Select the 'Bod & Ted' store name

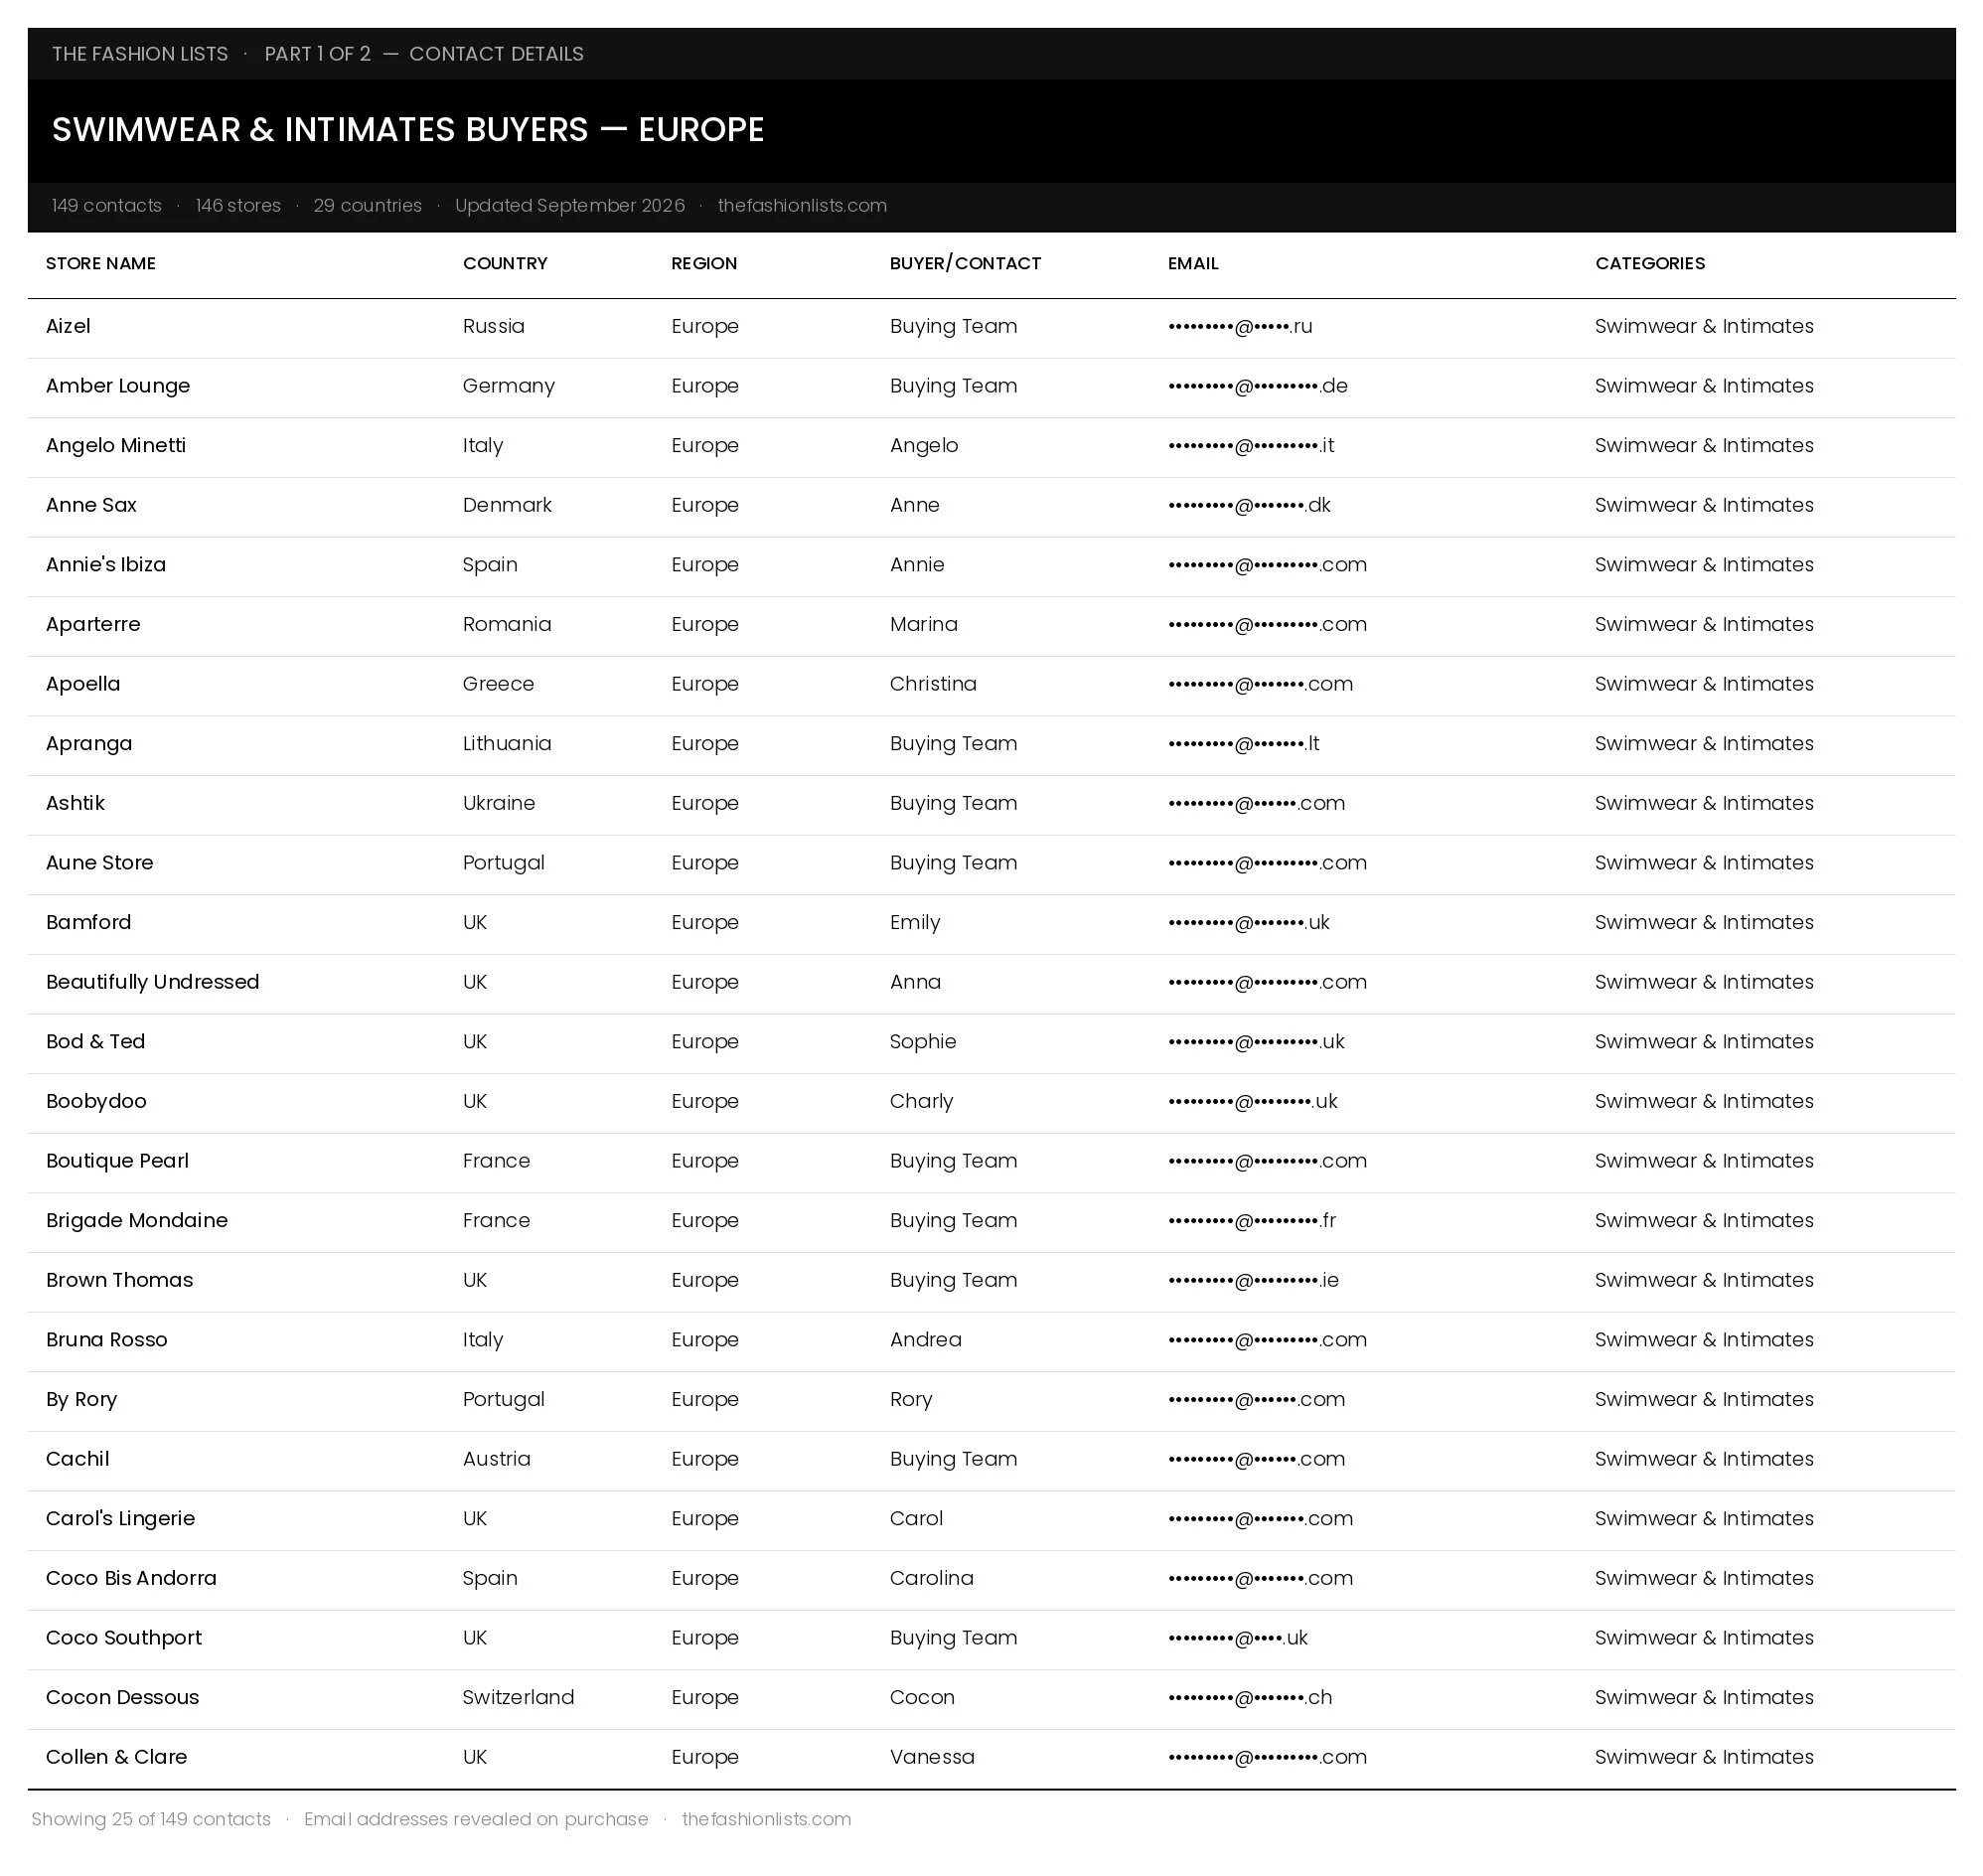pos(96,1042)
